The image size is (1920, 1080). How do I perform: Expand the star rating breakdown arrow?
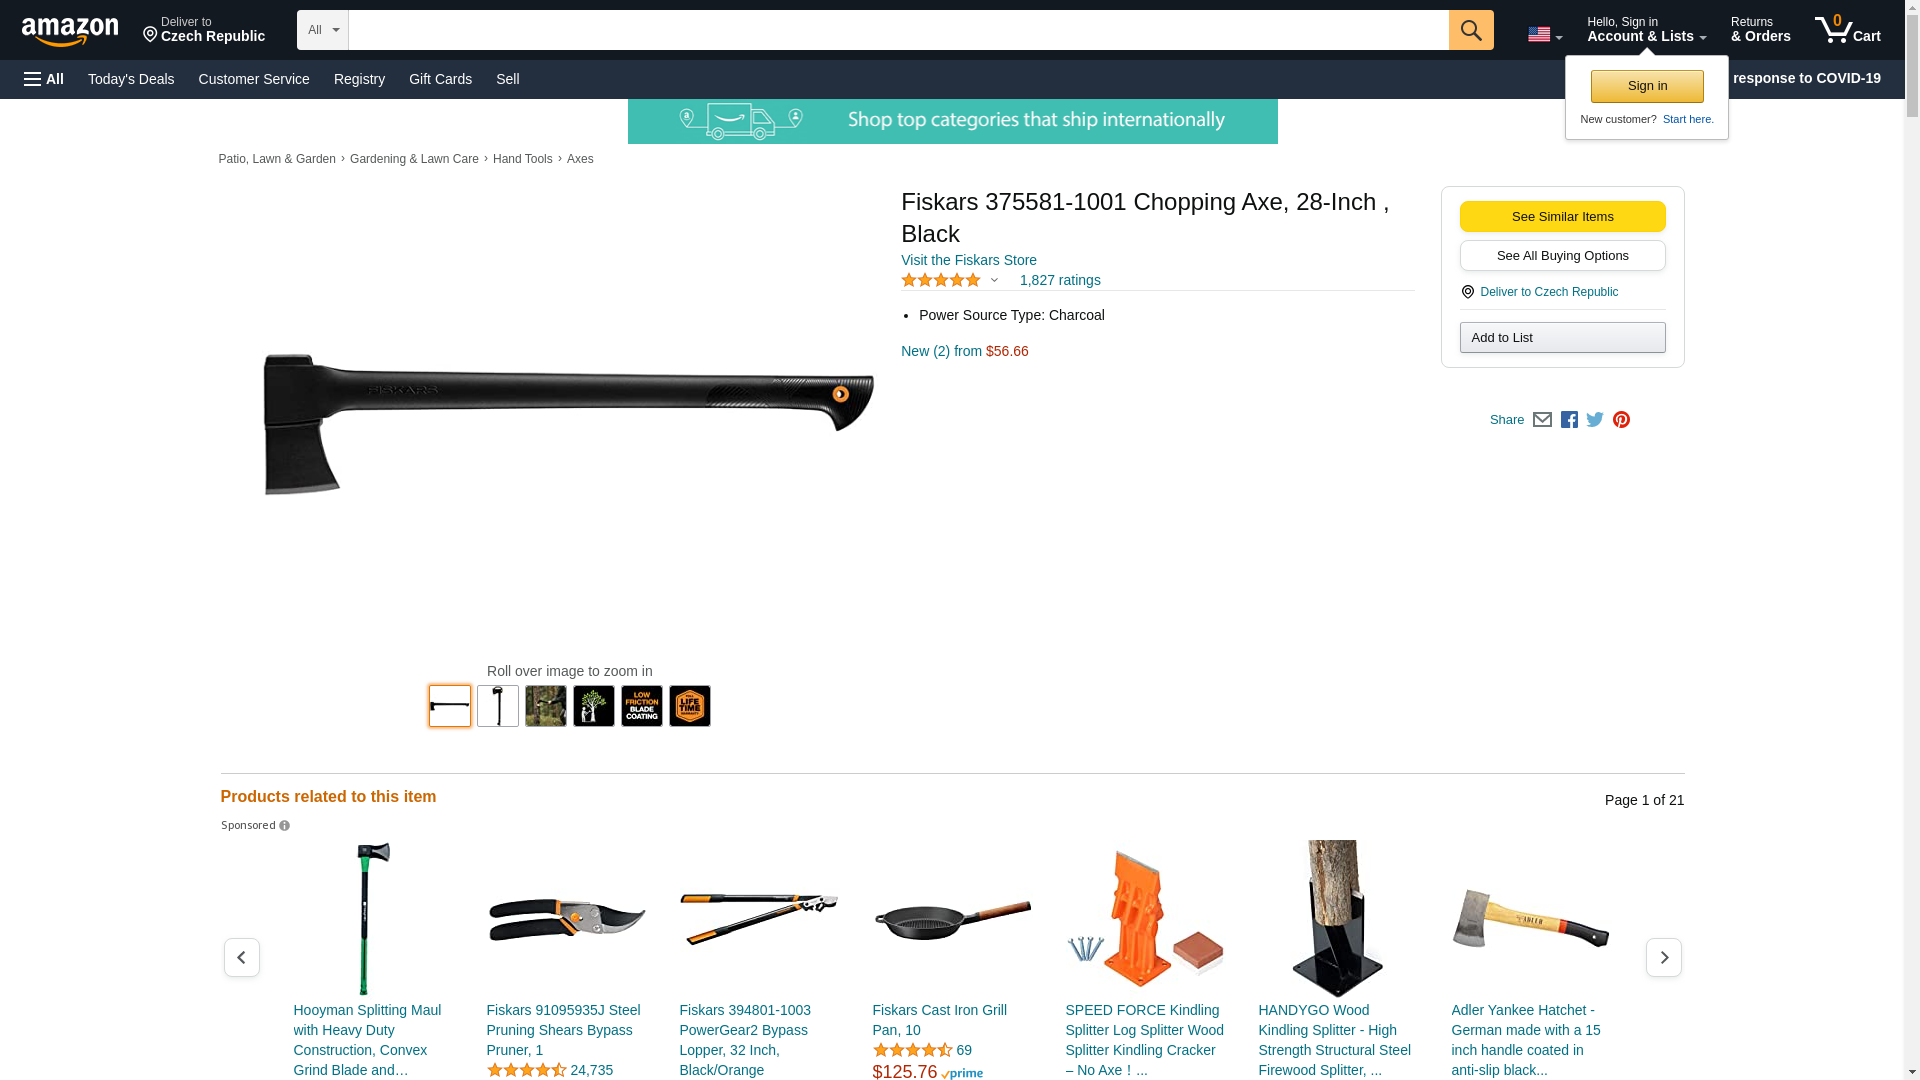pyautogui.click(x=994, y=281)
